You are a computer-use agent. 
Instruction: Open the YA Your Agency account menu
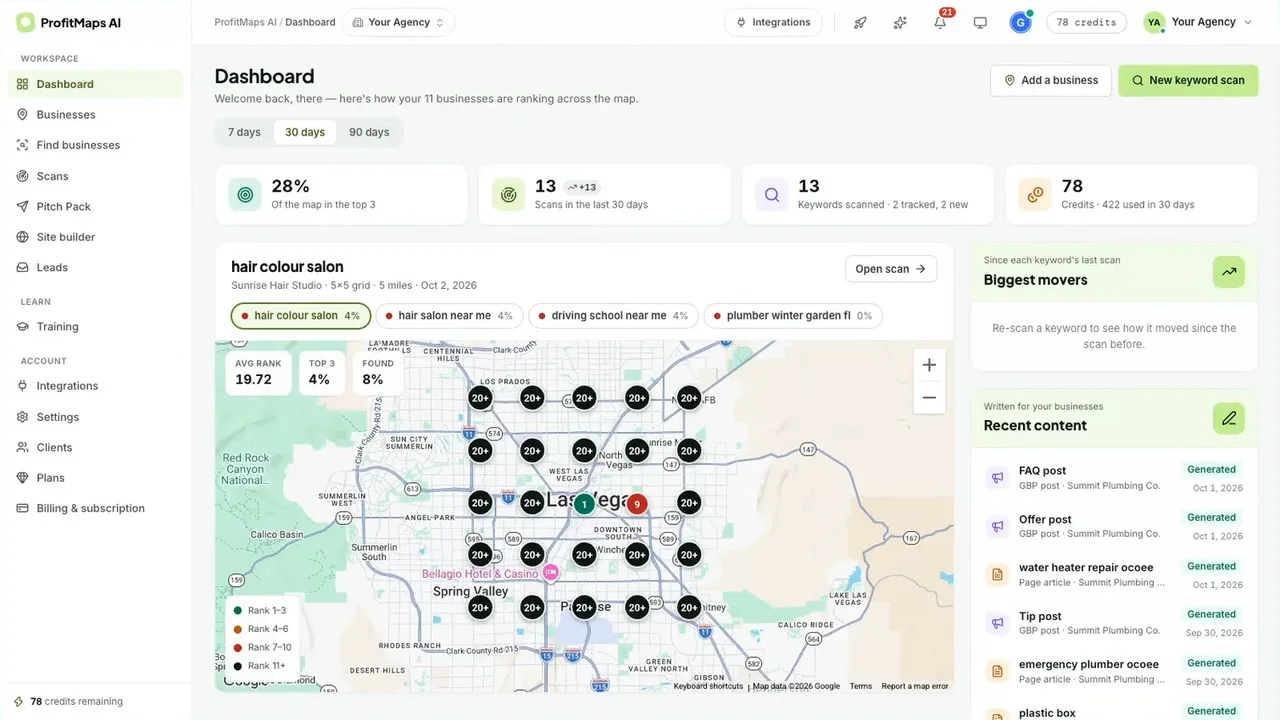point(1199,22)
